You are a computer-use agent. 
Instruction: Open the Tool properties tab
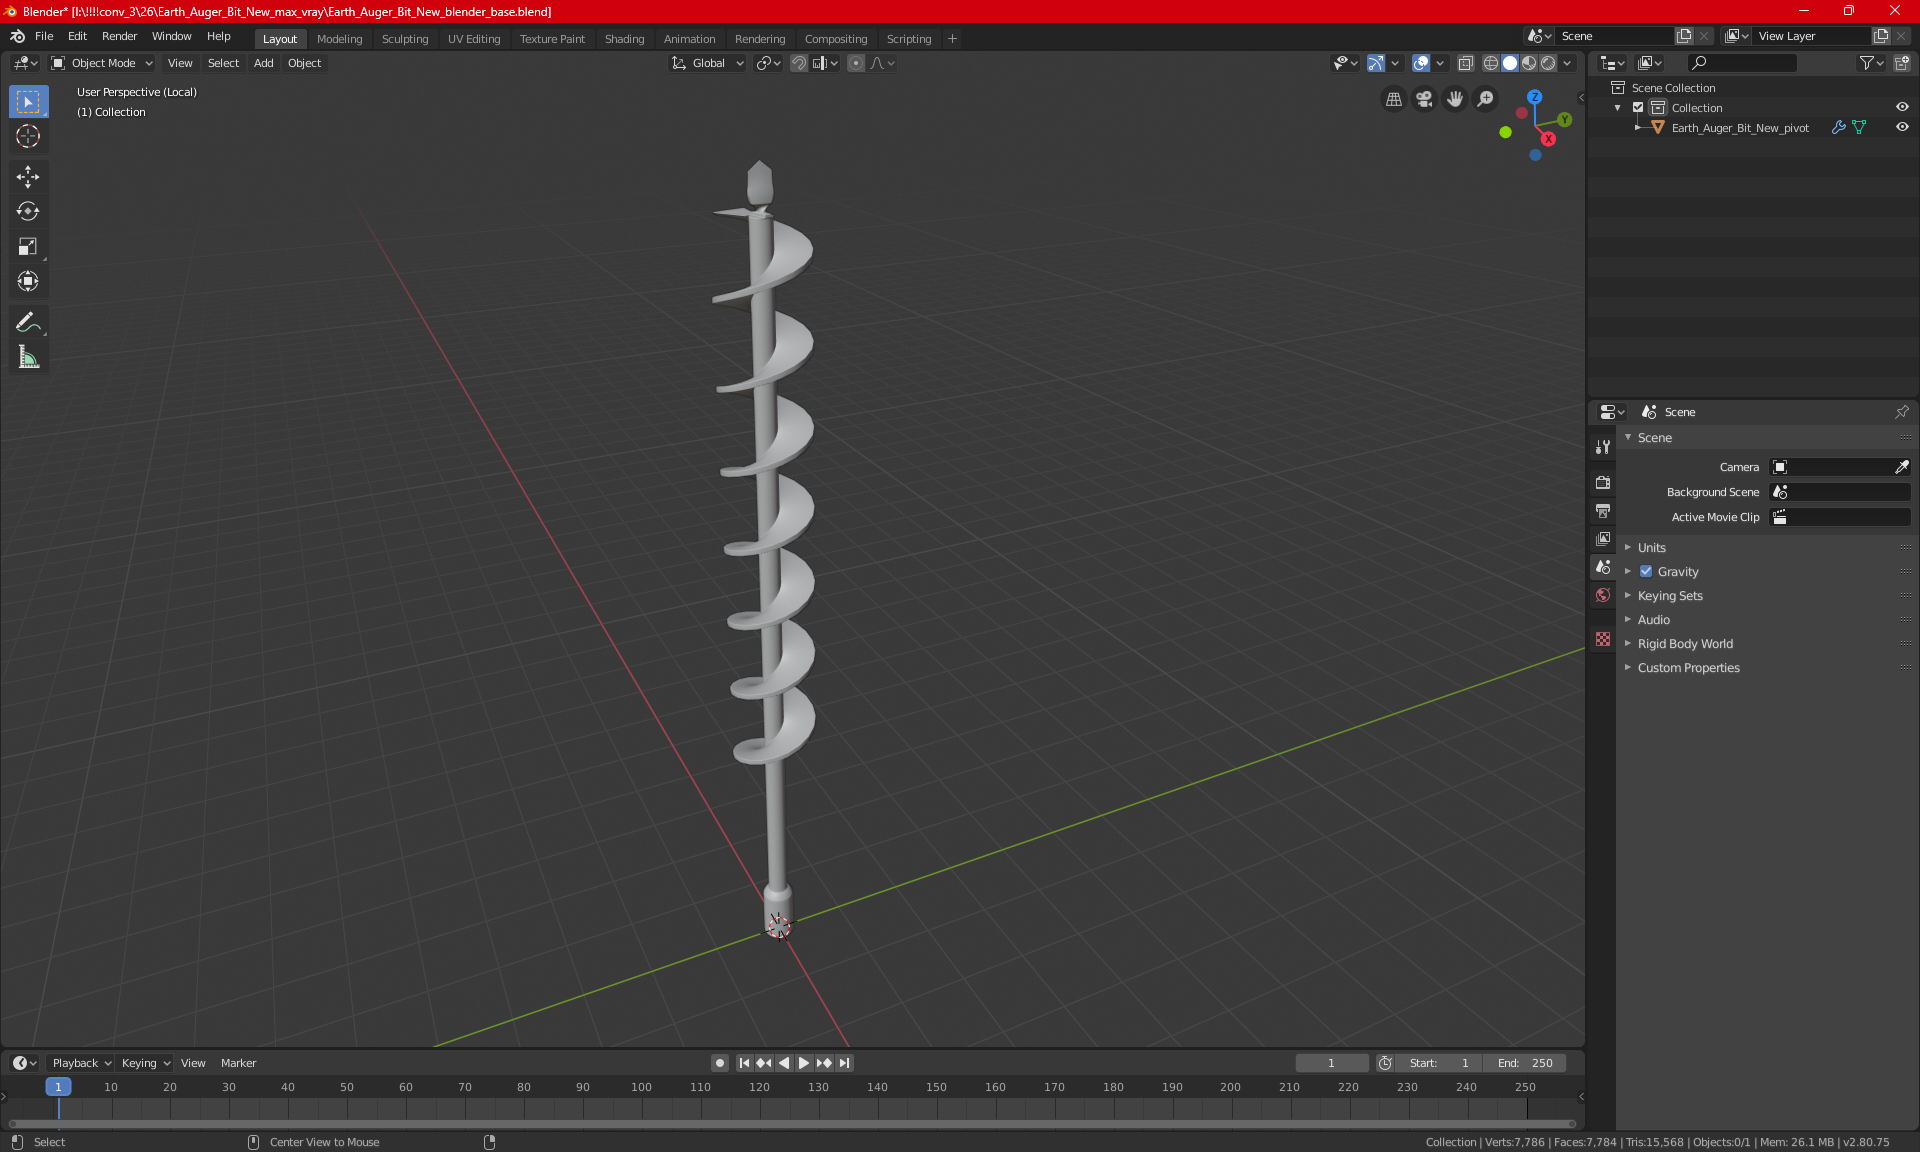coord(1603,447)
